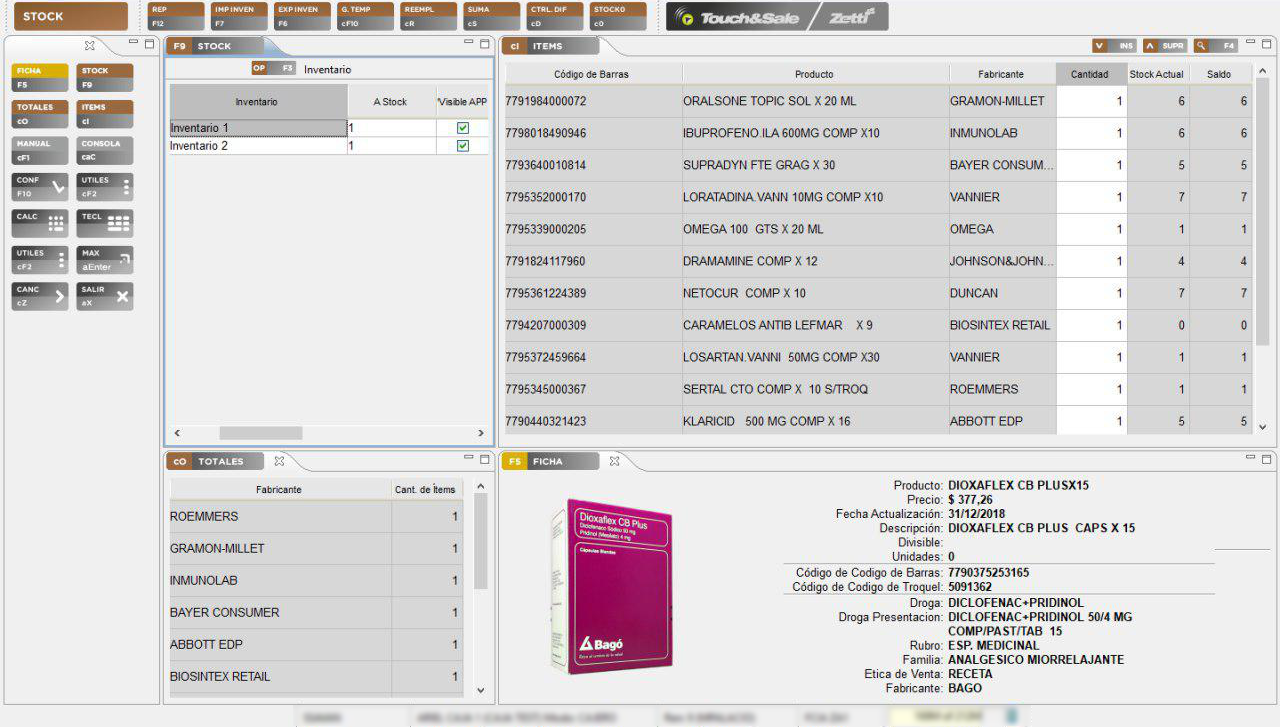
Task: Switch to the F9 STOCK tab
Action: click(213, 46)
